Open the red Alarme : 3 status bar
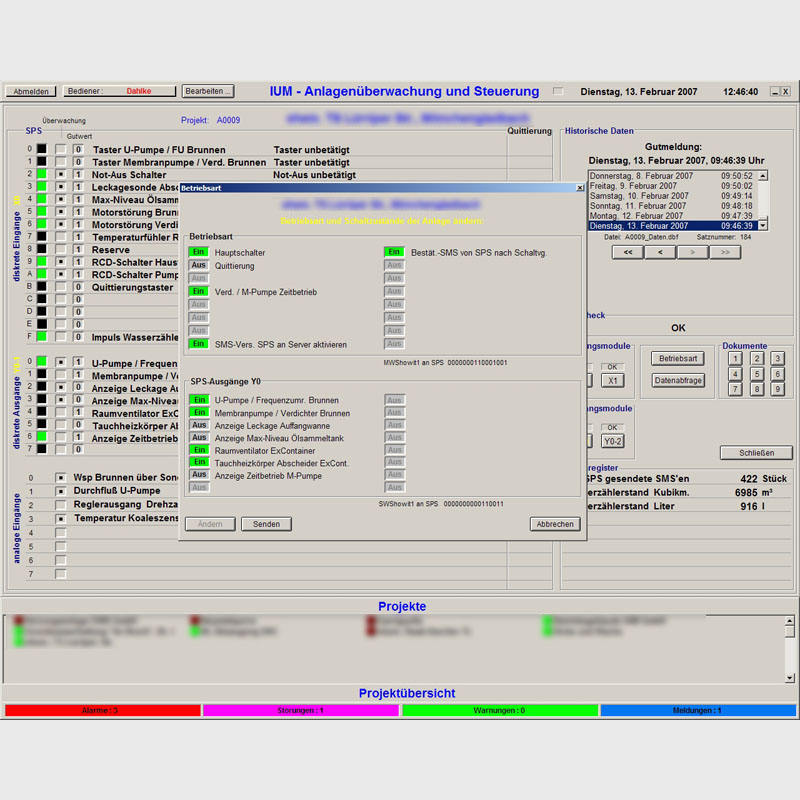The image size is (800, 800). (x=101, y=711)
